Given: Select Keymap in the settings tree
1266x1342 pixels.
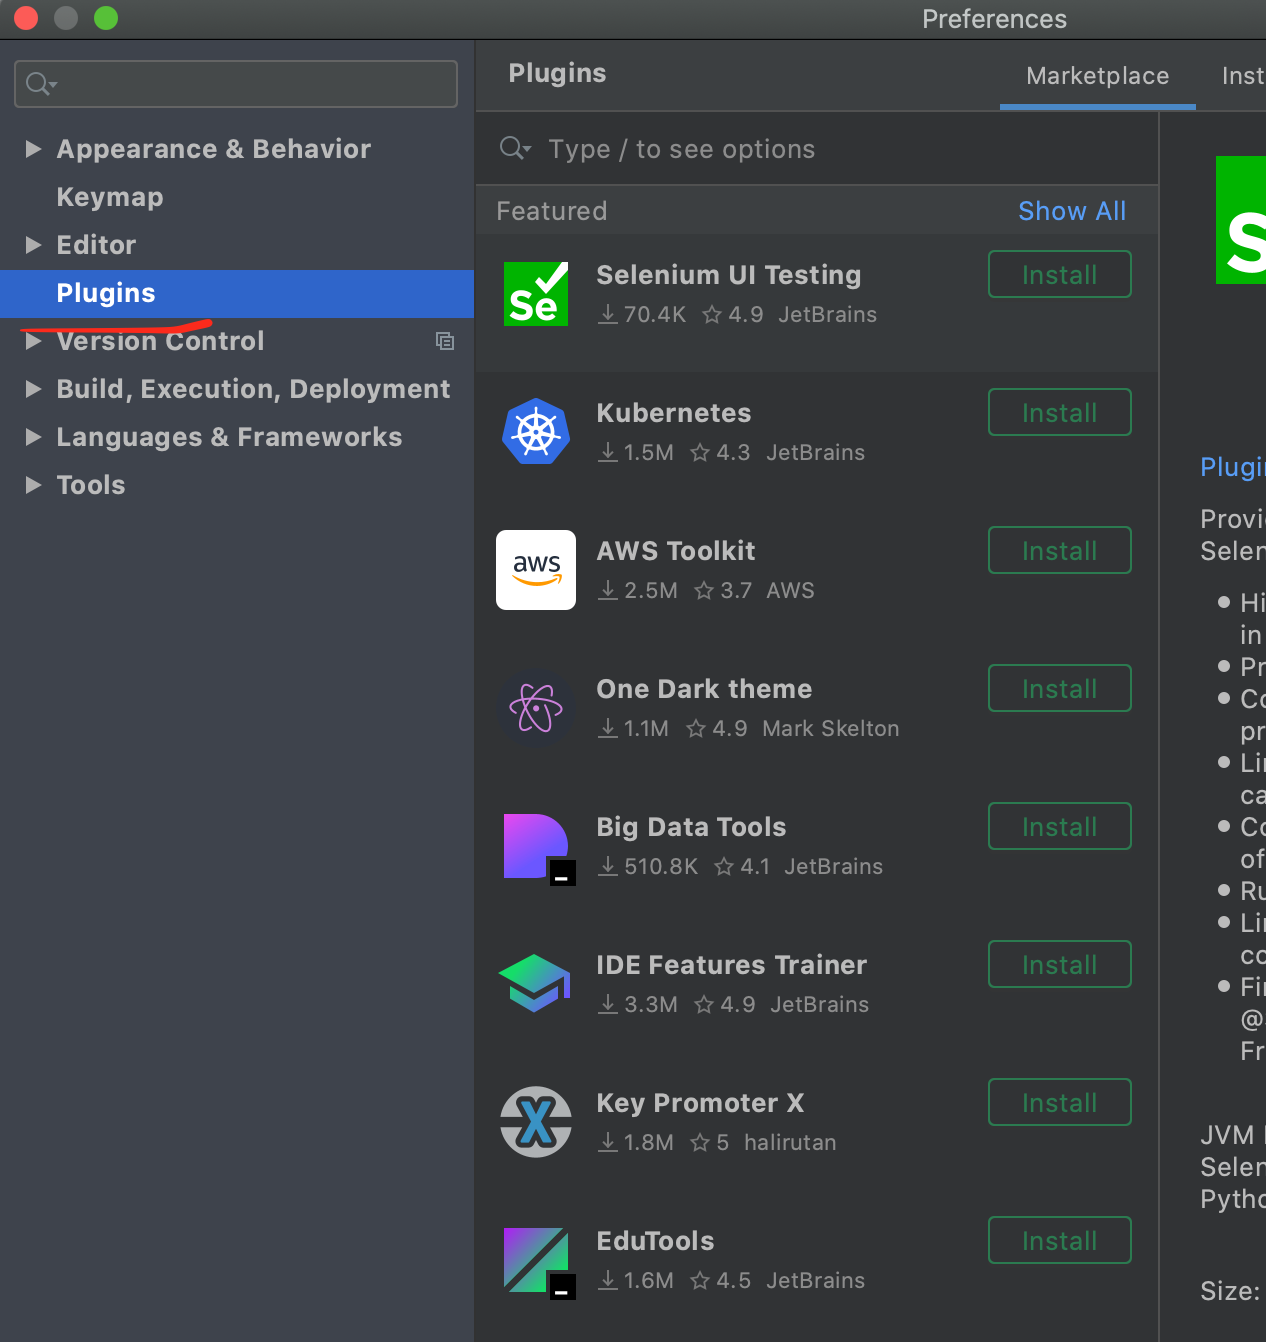Looking at the screenshot, I should [110, 197].
